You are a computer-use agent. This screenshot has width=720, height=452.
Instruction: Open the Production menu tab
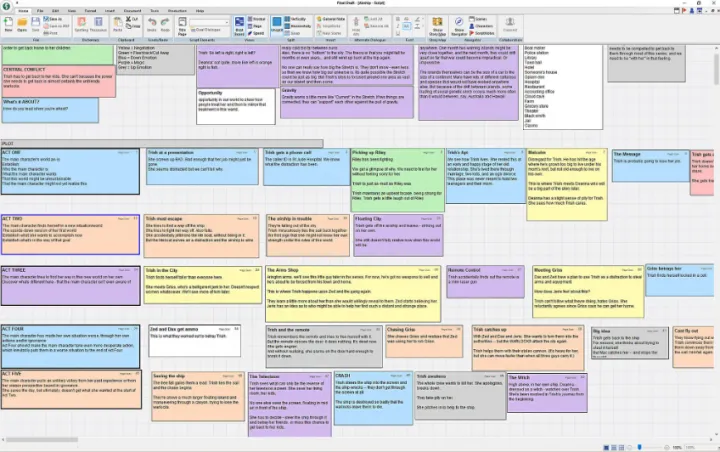177,11
